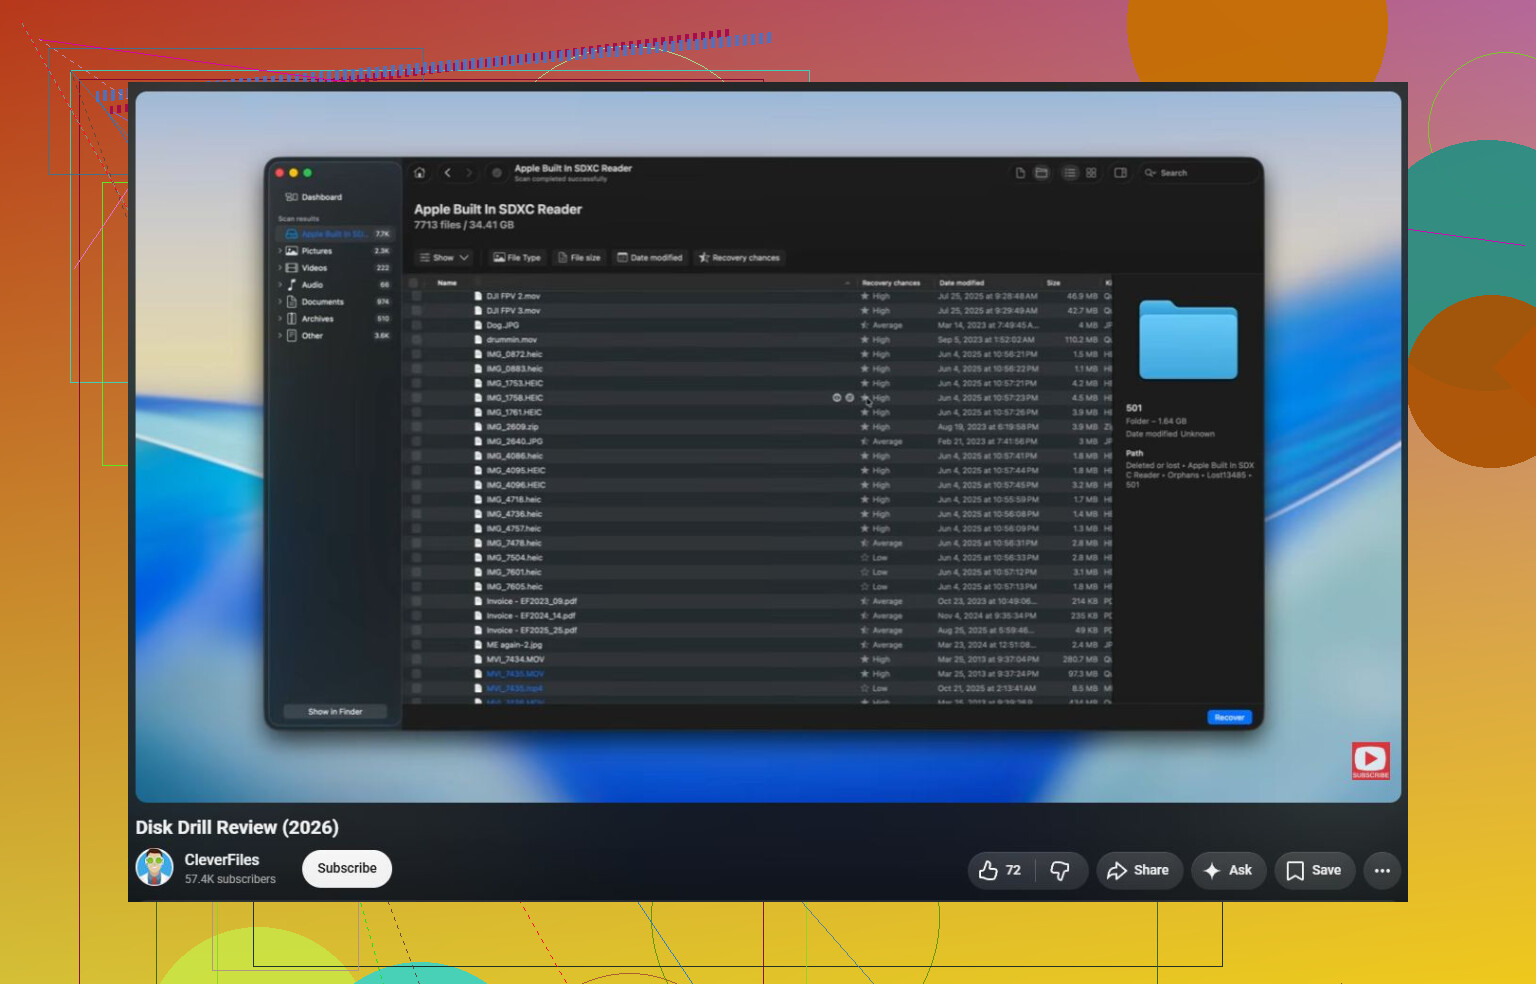Click Show in Finder button

[335, 712]
